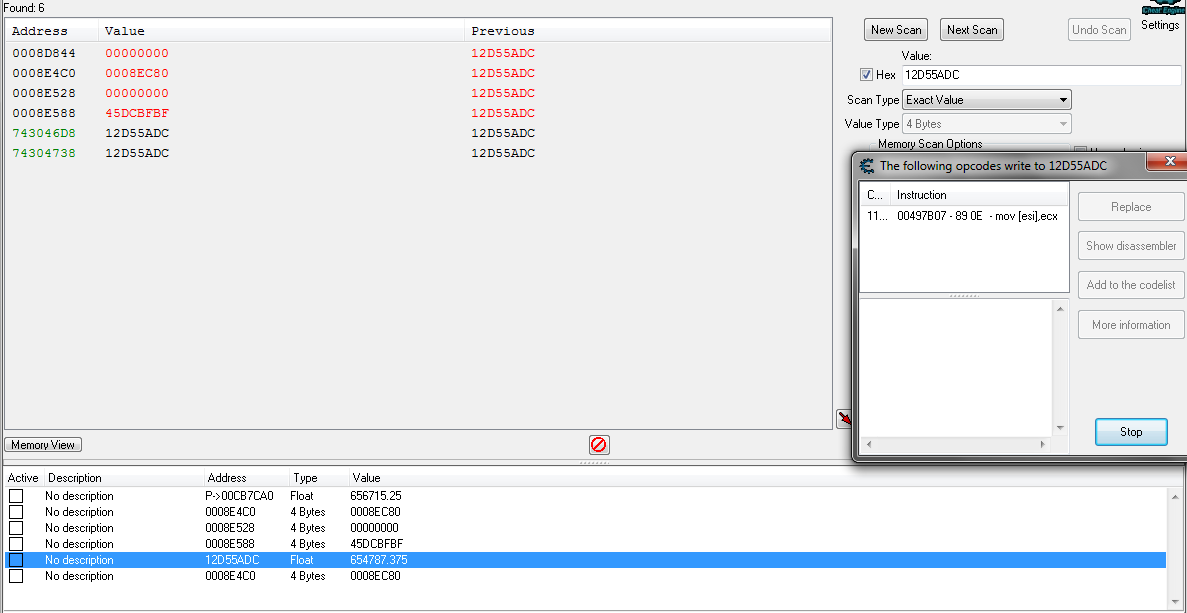Toggle the Hex checkbox
The width and height of the screenshot is (1187, 613).
pyautogui.click(x=866, y=75)
